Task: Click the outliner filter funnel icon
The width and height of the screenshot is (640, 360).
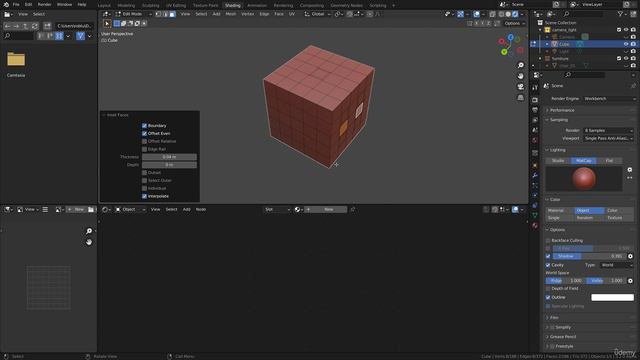Action: (x=620, y=14)
